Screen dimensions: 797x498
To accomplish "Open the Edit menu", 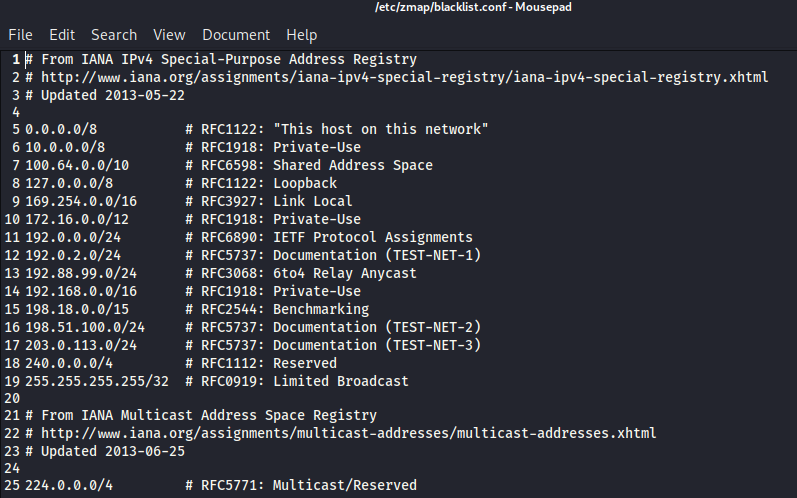I will [62, 35].
